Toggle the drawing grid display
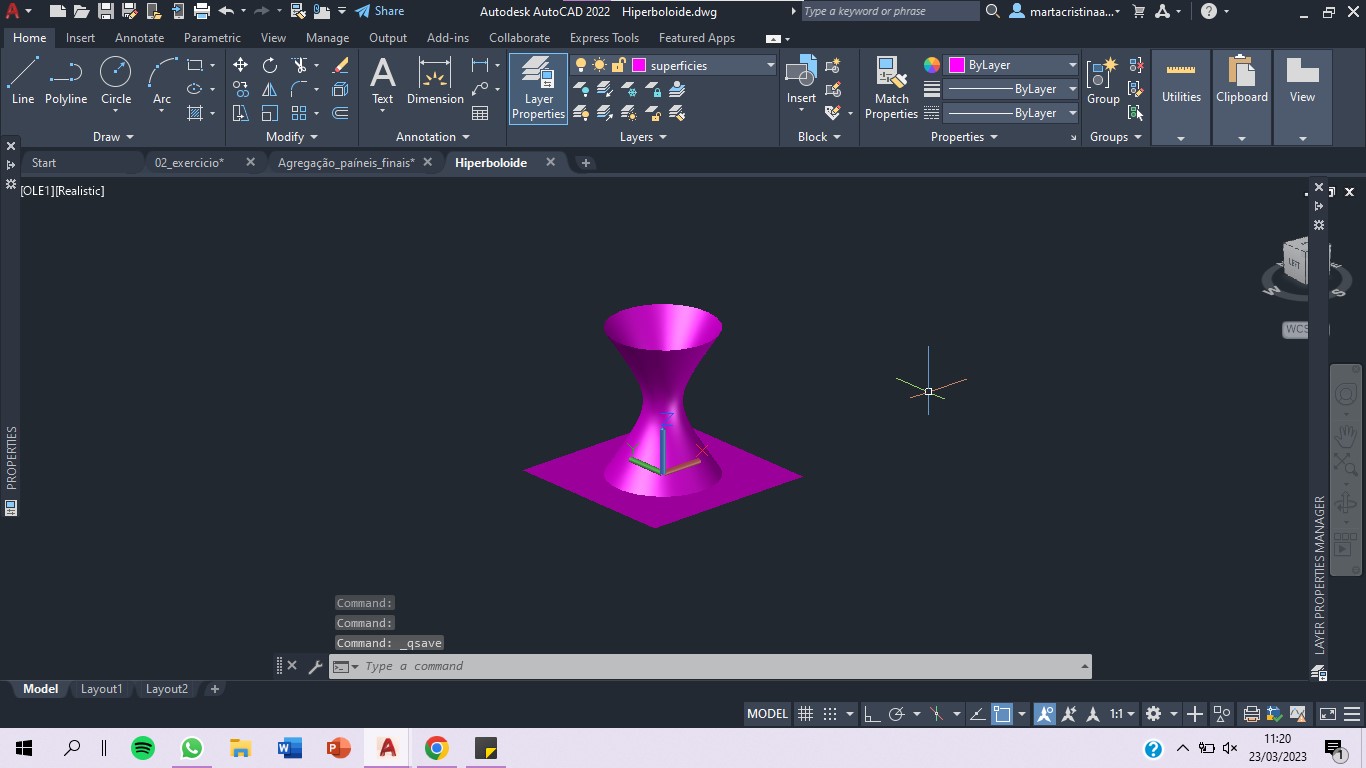 click(805, 714)
